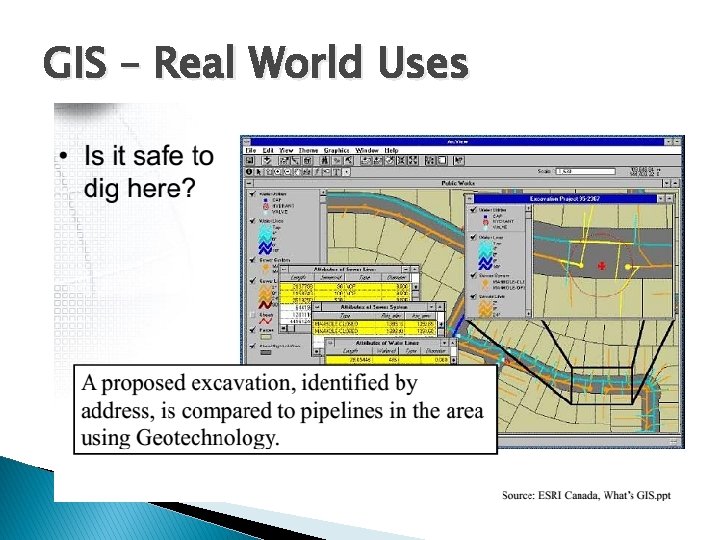Select the Hot Link tool

[x=316, y=172]
